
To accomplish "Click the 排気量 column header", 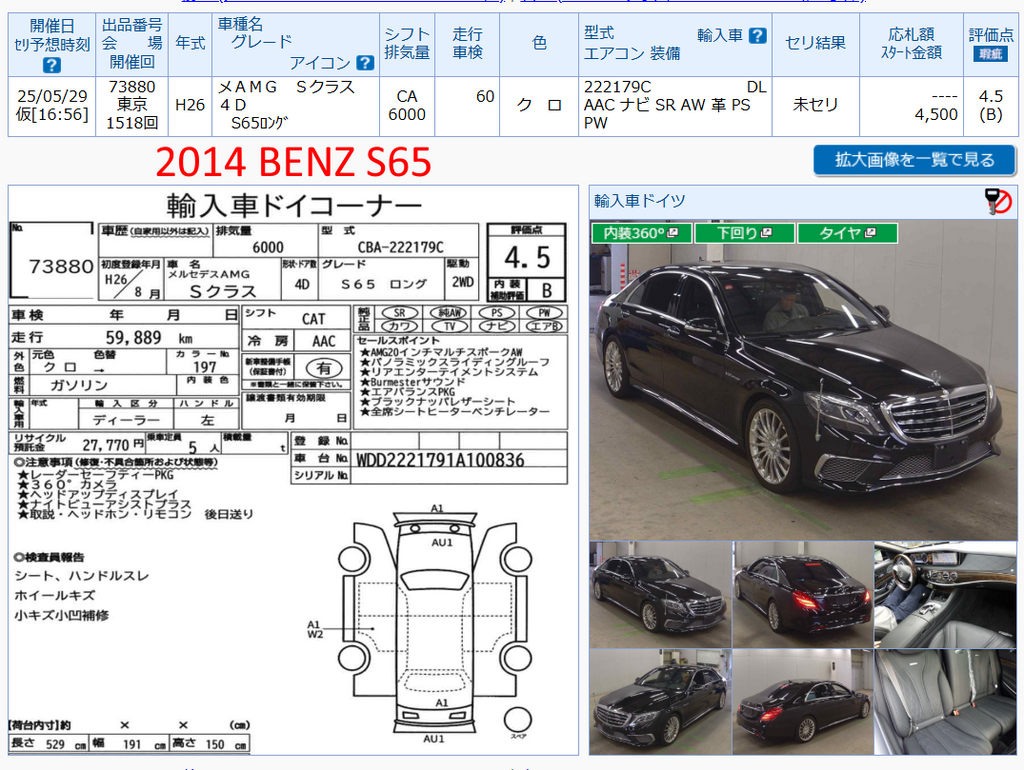I will click(407, 52).
